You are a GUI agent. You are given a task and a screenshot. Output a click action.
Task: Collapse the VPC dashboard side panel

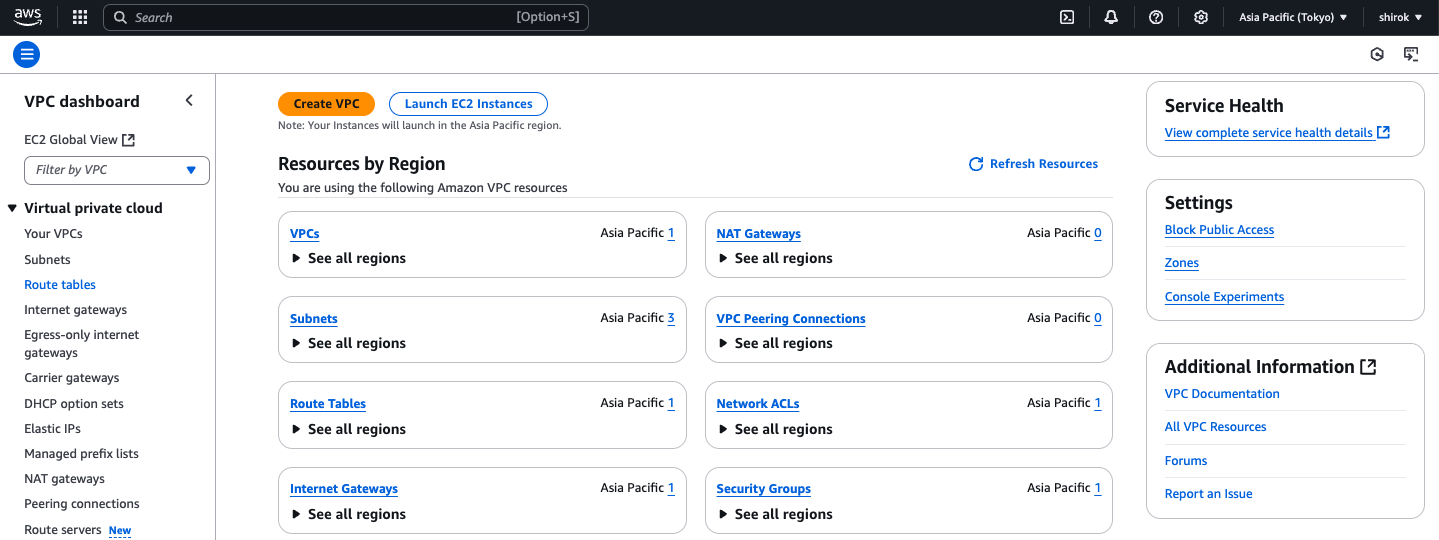click(x=189, y=101)
